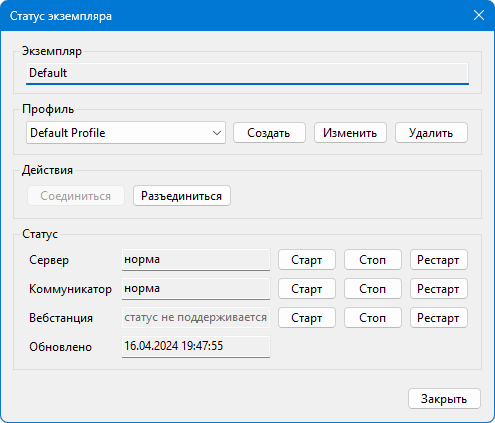Image resolution: width=495 pixels, height=423 pixels.
Task: Click the Сервер status field
Action: pyautogui.click(x=196, y=260)
